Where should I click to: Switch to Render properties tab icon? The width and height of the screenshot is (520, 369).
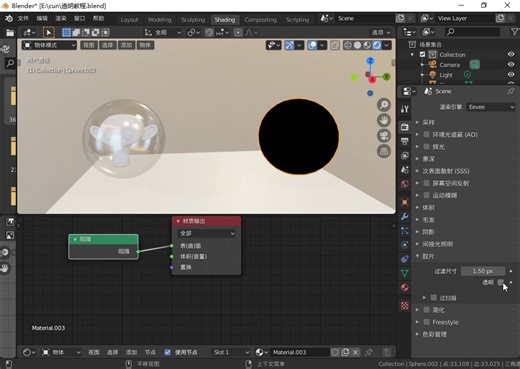pos(405,127)
